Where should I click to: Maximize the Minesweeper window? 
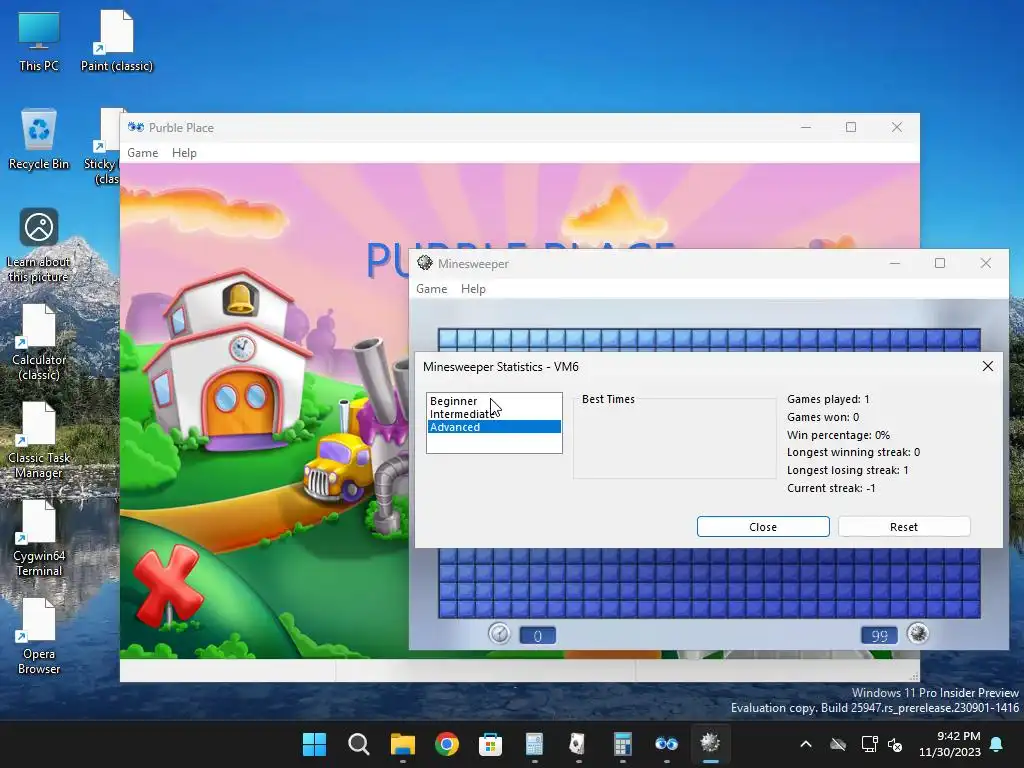click(x=940, y=263)
